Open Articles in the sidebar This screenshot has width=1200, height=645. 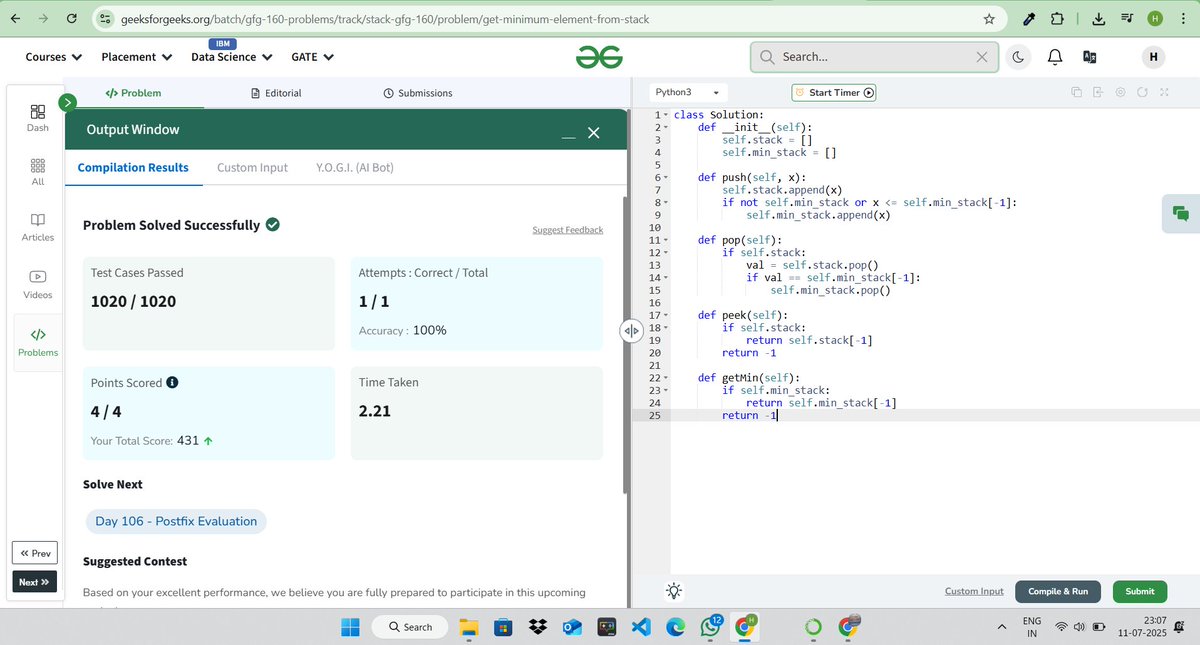(x=37, y=227)
